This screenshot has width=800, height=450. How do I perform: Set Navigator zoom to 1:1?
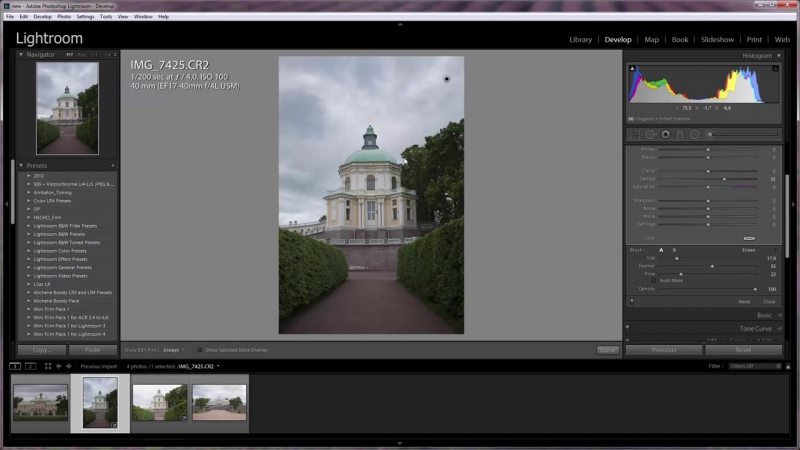[94, 55]
